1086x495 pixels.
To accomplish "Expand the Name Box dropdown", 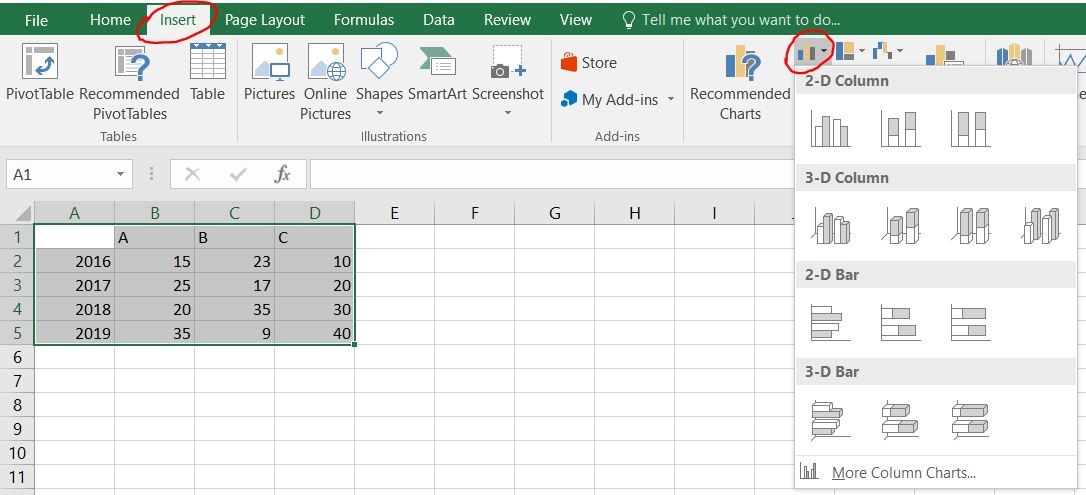I will click(121, 174).
